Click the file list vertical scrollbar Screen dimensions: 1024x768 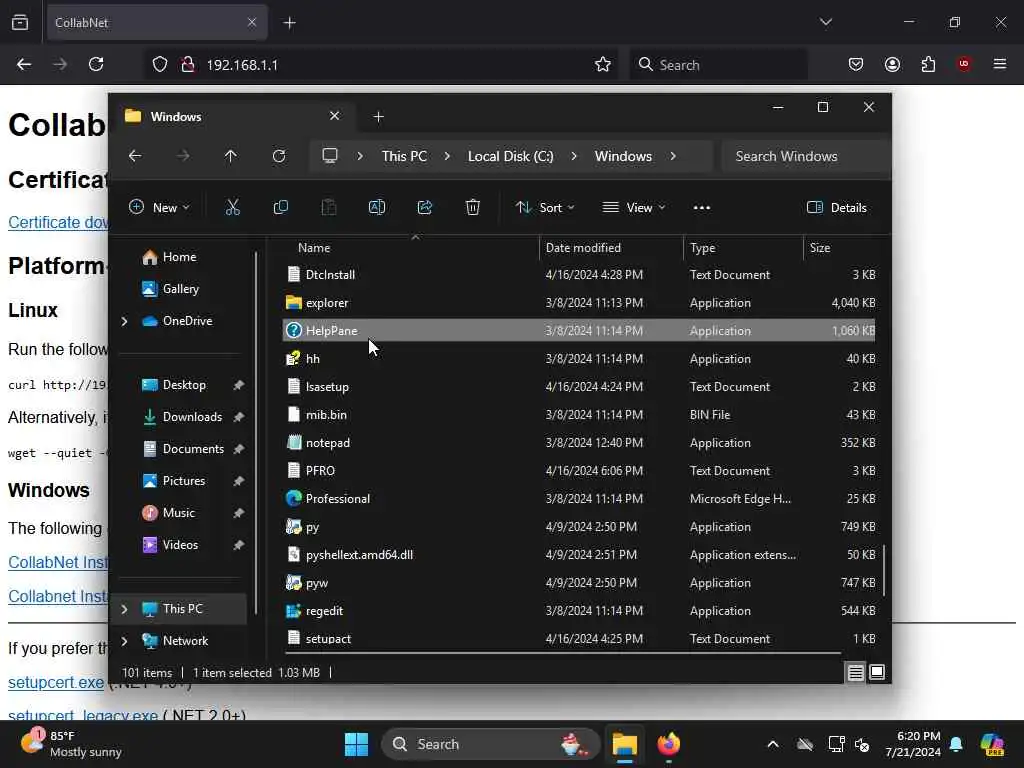(884, 570)
